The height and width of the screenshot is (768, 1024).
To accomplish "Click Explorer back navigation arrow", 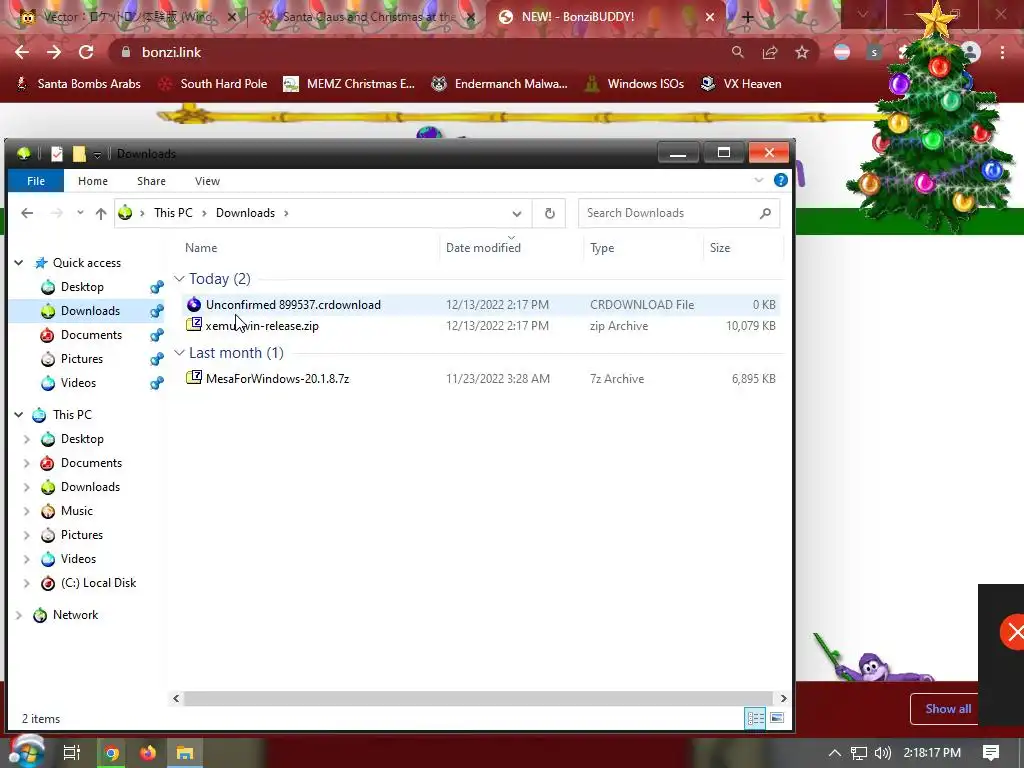I will pos(27,213).
